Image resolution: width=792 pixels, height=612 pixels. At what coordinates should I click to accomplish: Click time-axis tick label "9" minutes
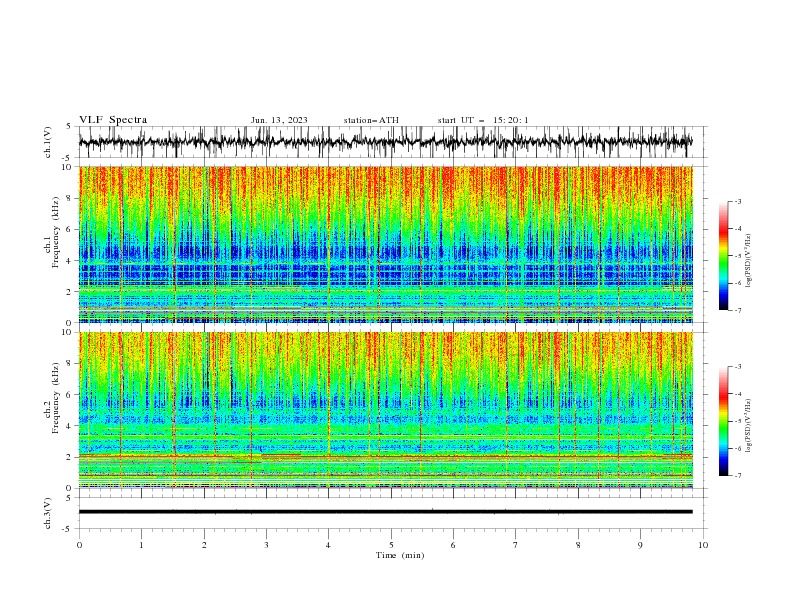640,545
